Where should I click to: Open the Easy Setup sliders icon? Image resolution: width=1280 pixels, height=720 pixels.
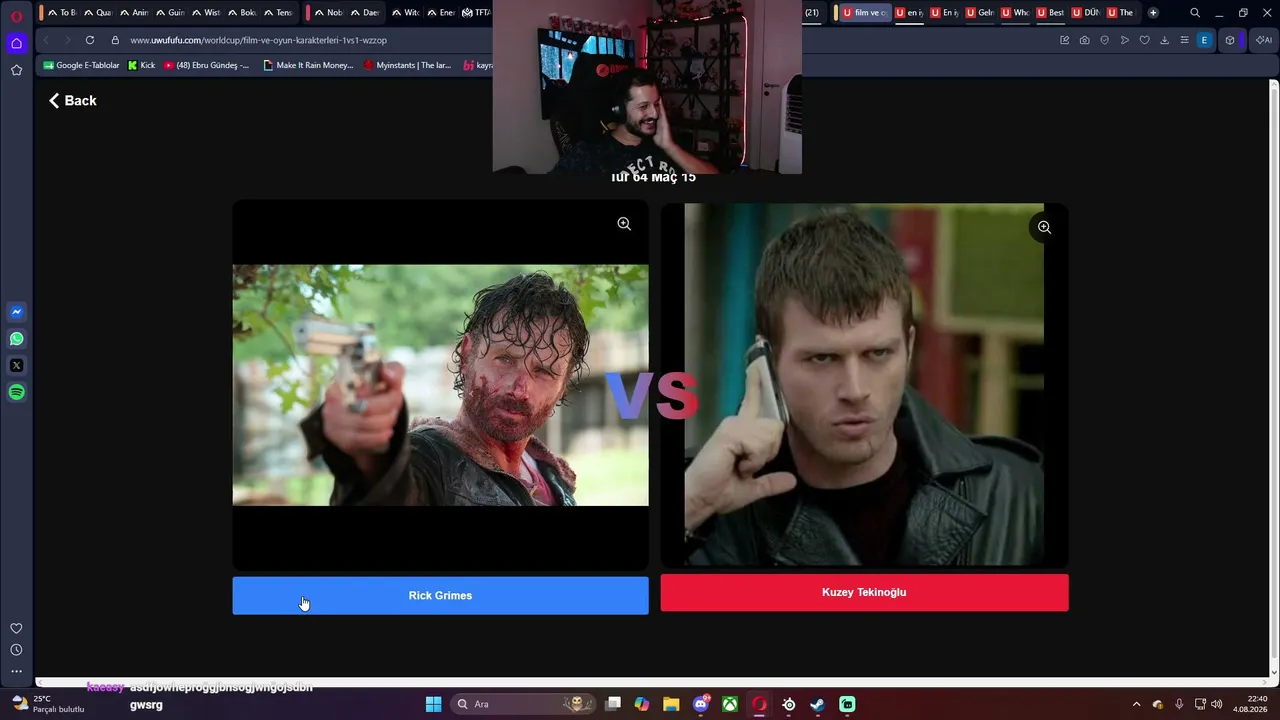pos(1184,40)
